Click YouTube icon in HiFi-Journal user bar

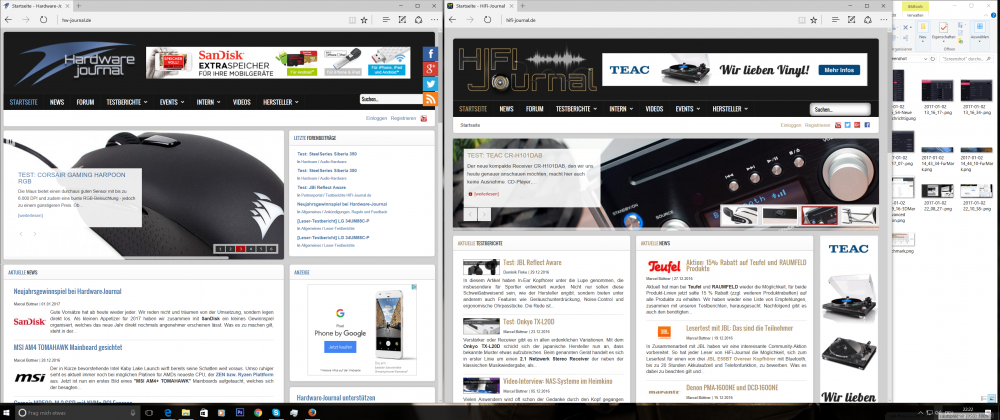tap(838, 126)
